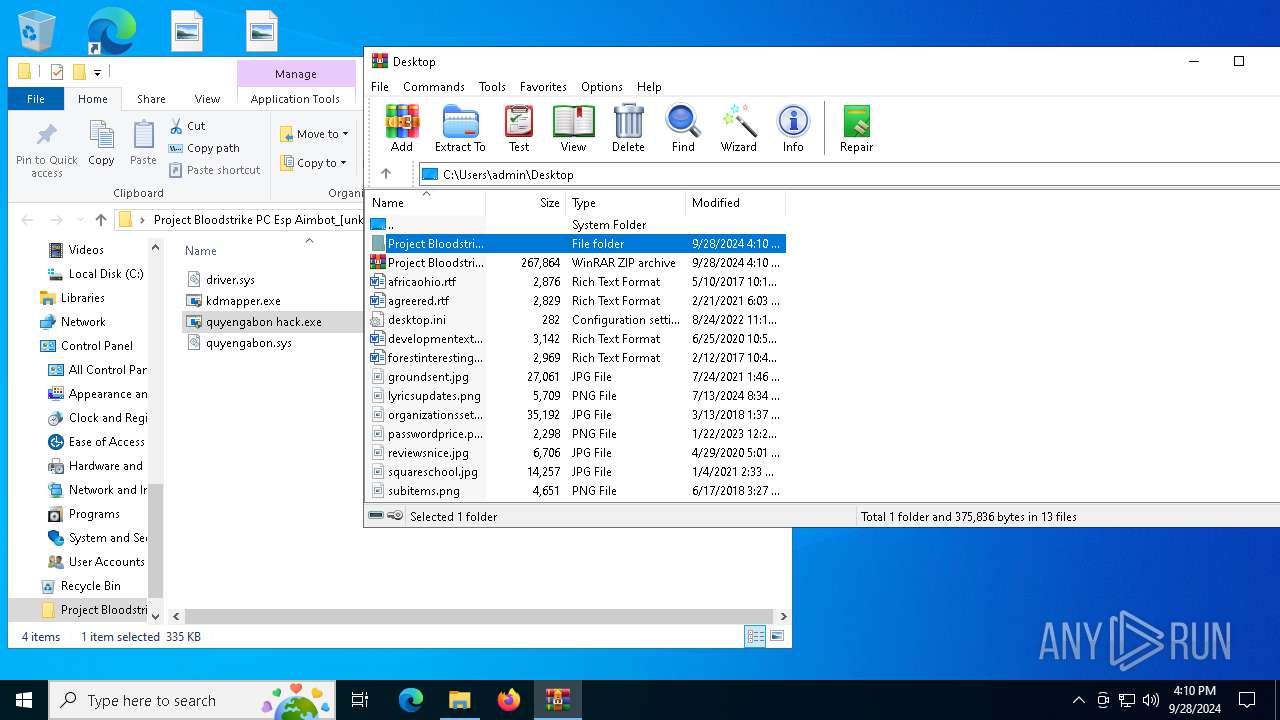Screen dimensions: 1280x720
Task: Switch to the Explorer Share tab
Action: coord(151,99)
